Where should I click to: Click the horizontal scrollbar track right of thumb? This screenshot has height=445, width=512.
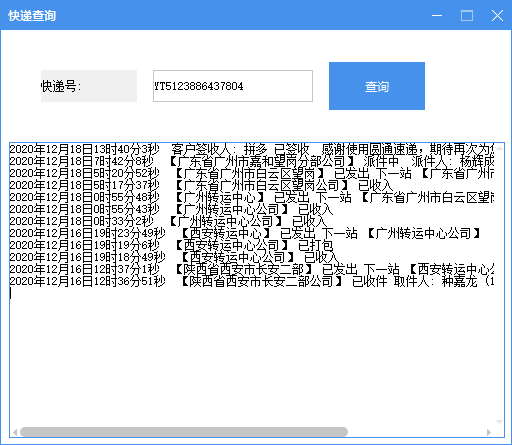click(x=416, y=432)
